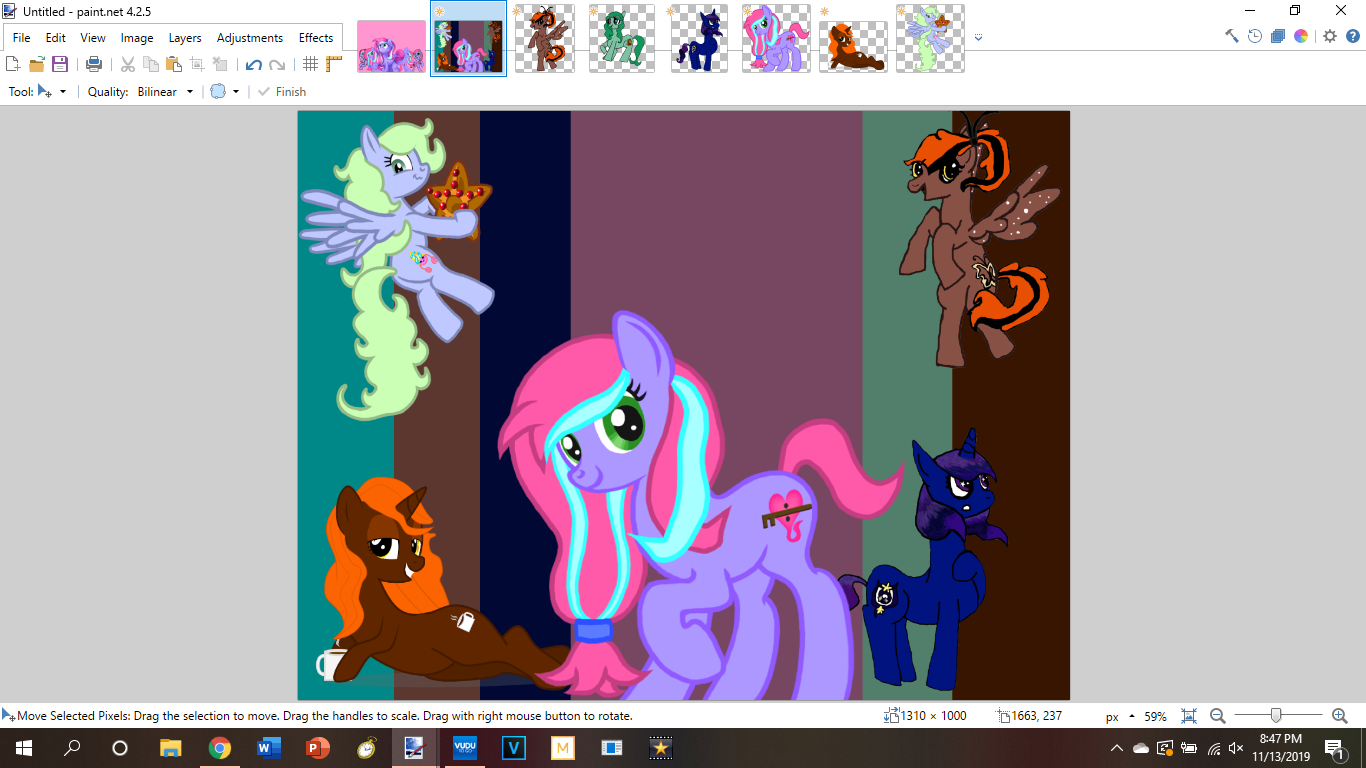Open the Tools window via hammer icon
Viewport: 1366px width, 768px height.
[1232, 36]
